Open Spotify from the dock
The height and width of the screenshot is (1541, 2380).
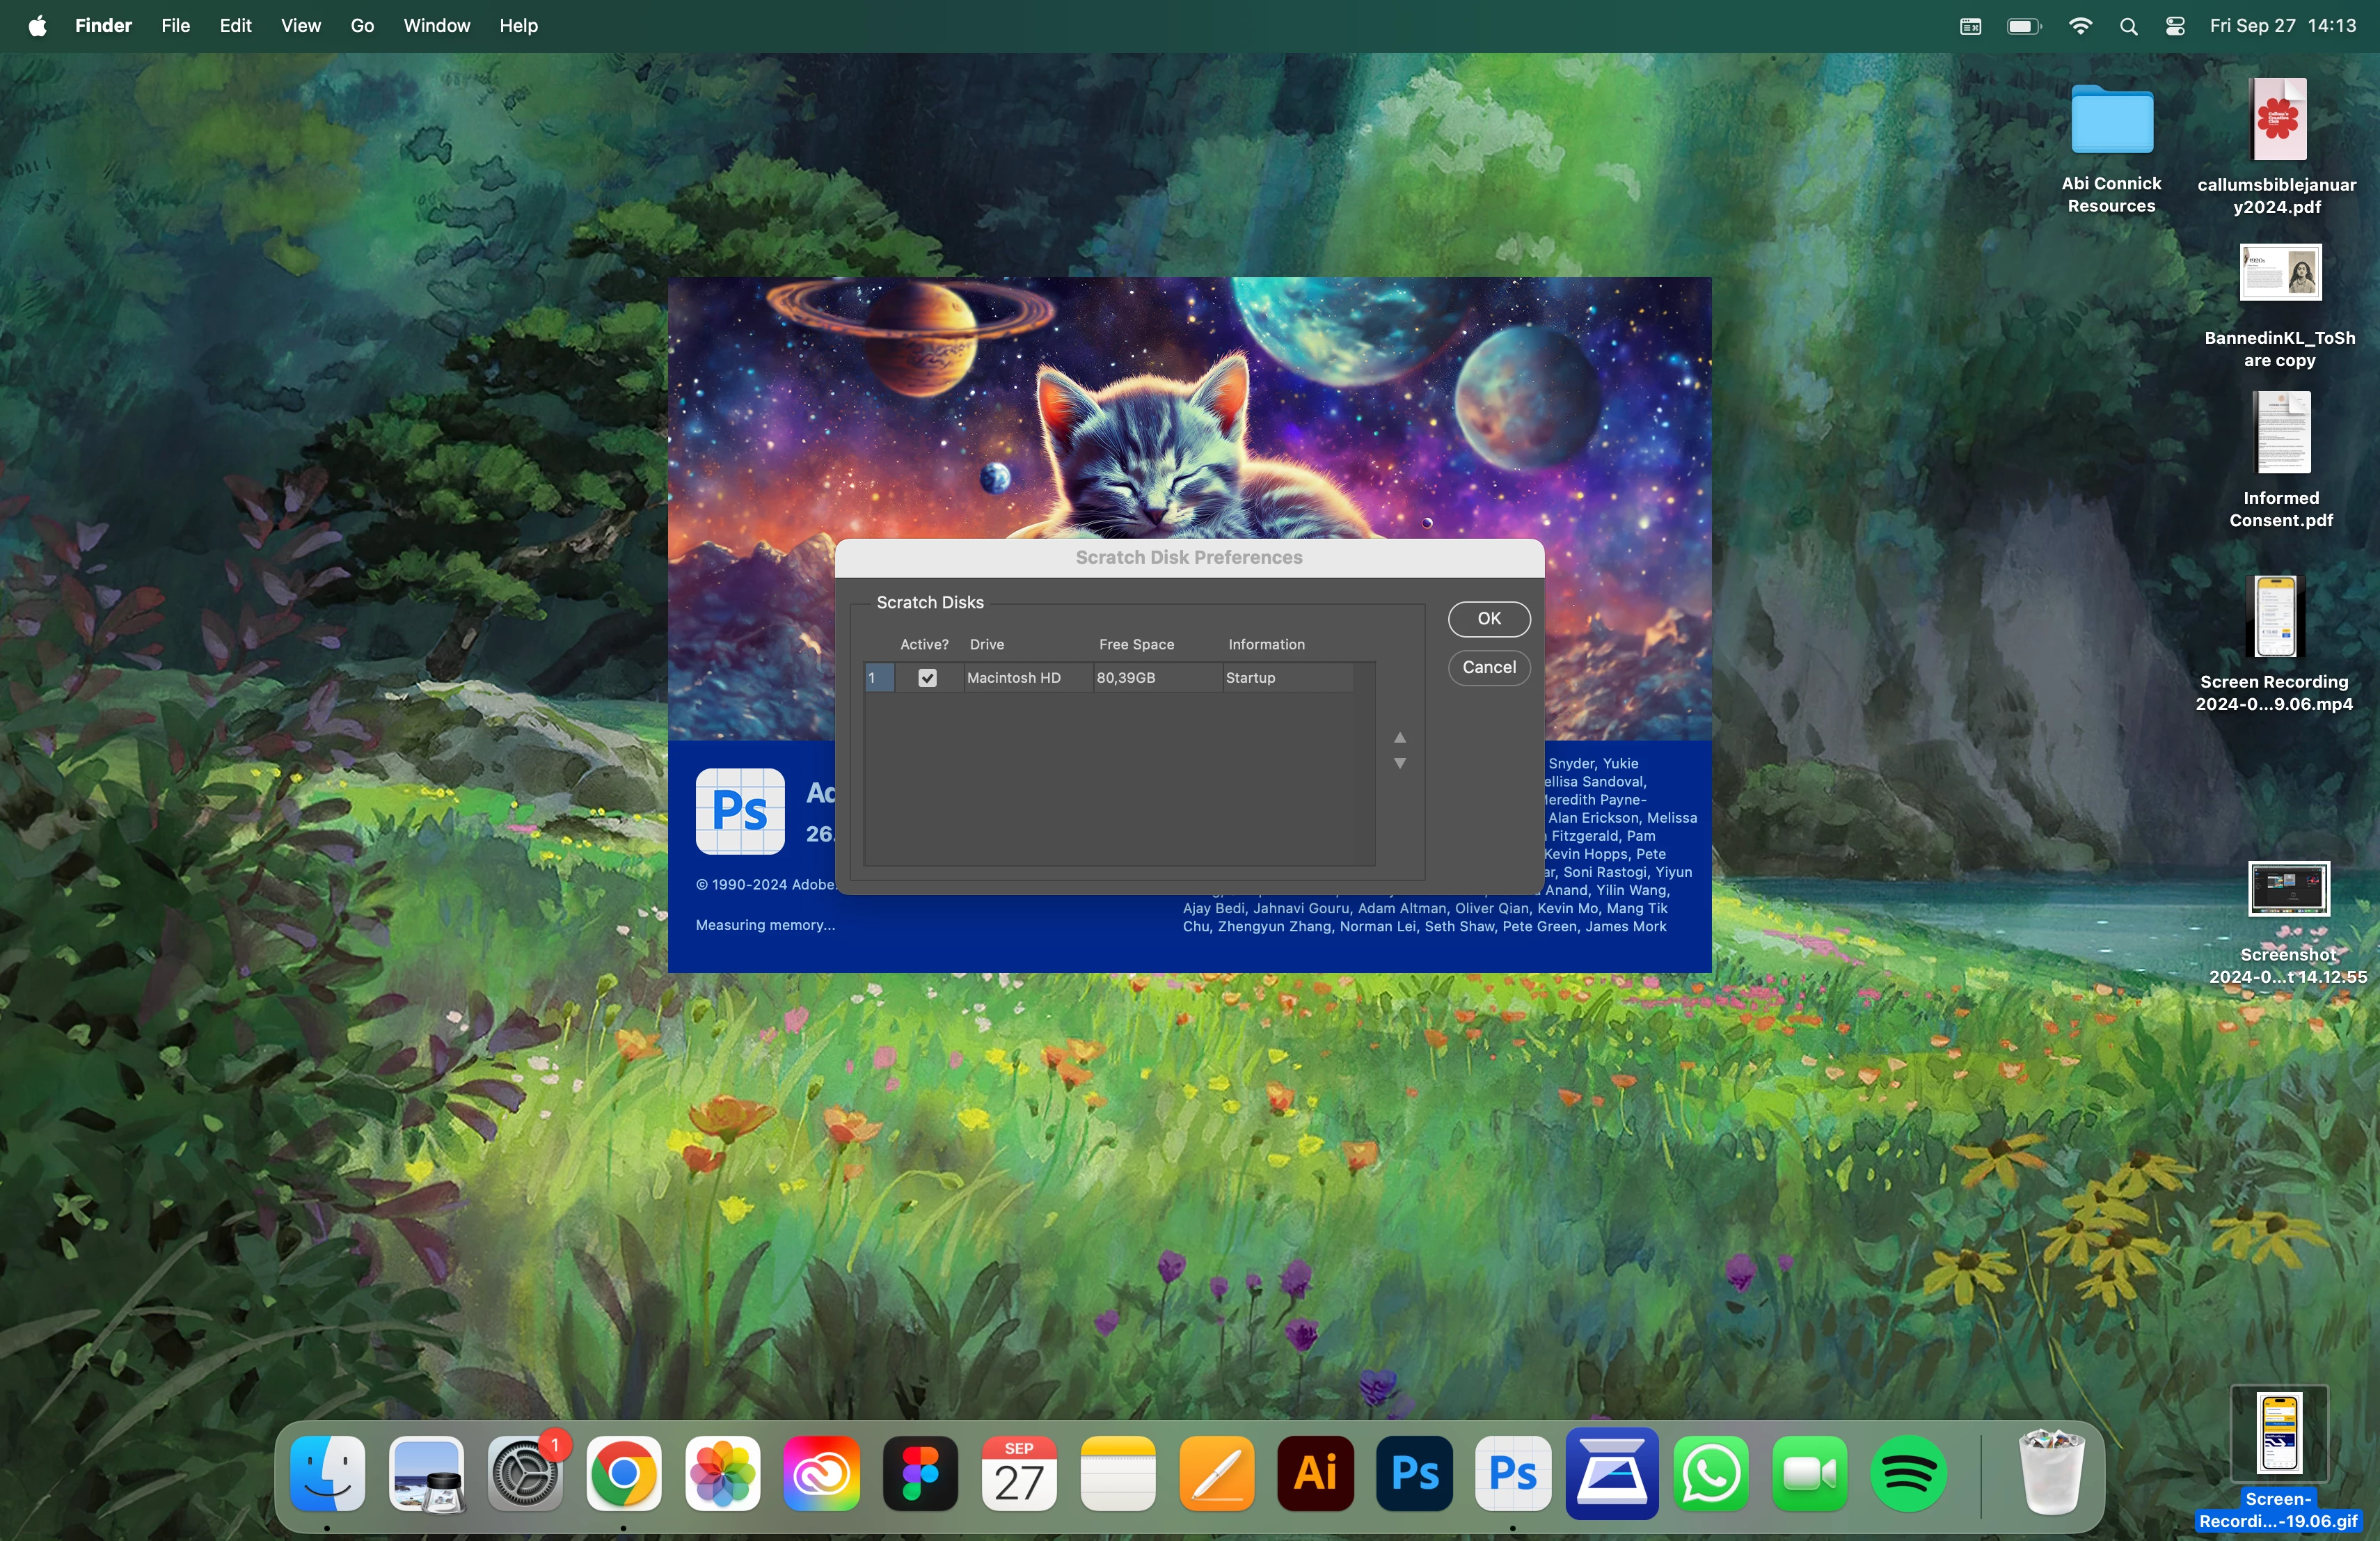click(1908, 1473)
